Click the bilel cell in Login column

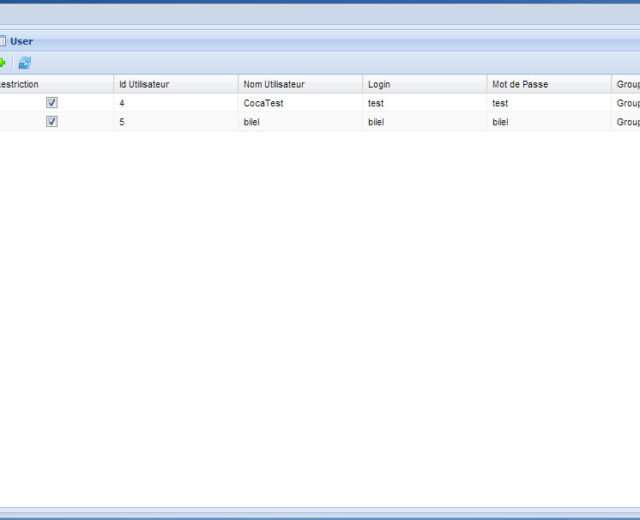click(x=376, y=121)
